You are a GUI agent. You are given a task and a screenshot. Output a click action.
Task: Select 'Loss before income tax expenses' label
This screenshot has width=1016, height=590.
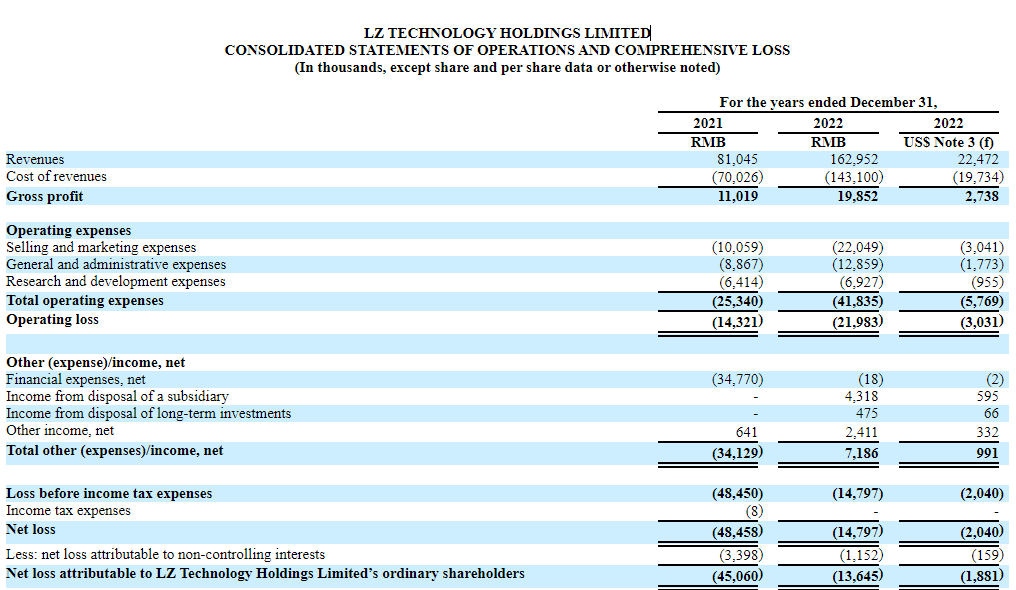point(109,494)
